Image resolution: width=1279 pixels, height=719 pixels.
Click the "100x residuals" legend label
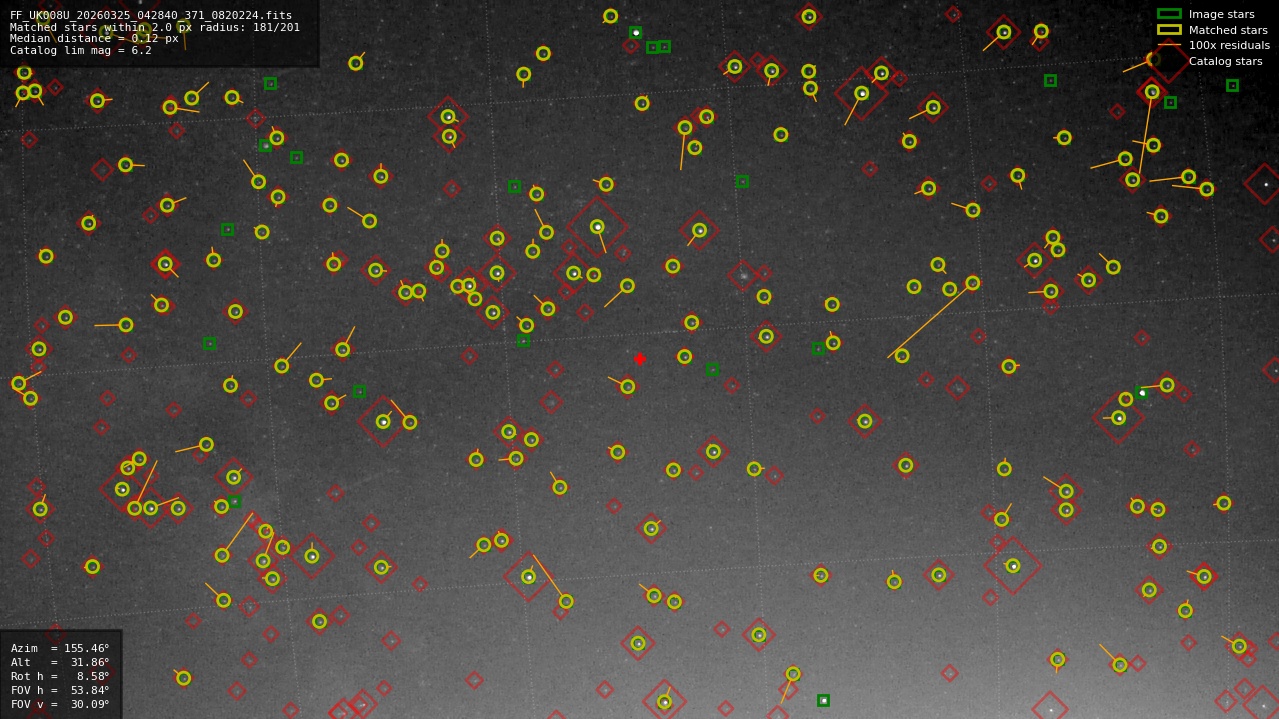[1229, 45]
